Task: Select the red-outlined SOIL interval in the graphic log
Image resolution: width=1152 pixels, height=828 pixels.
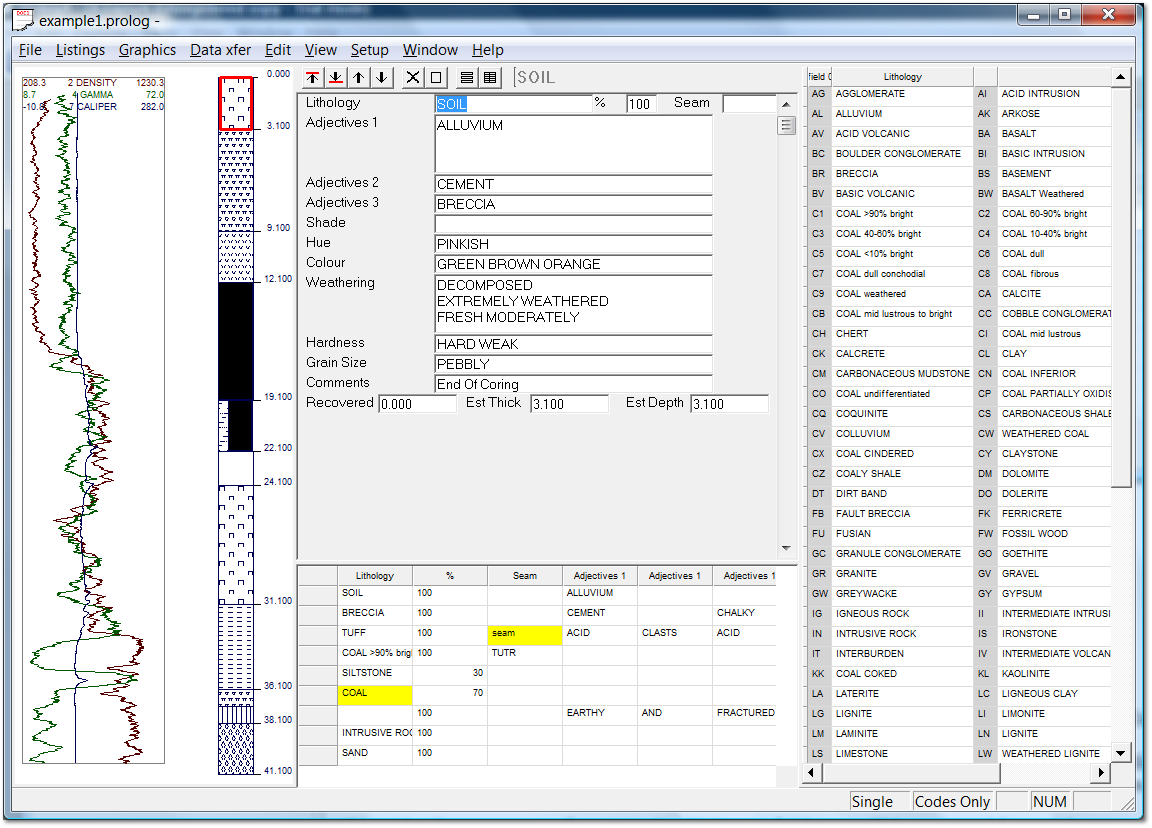Action: coord(236,103)
